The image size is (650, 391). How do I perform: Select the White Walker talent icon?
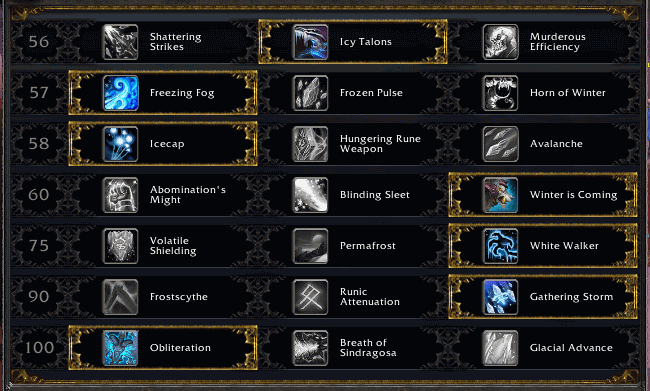[x=500, y=246]
